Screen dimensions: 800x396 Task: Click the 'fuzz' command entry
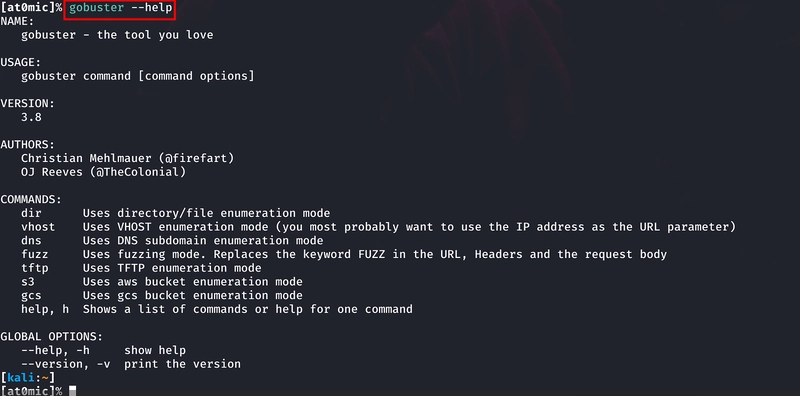pyautogui.click(x=35, y=255)
